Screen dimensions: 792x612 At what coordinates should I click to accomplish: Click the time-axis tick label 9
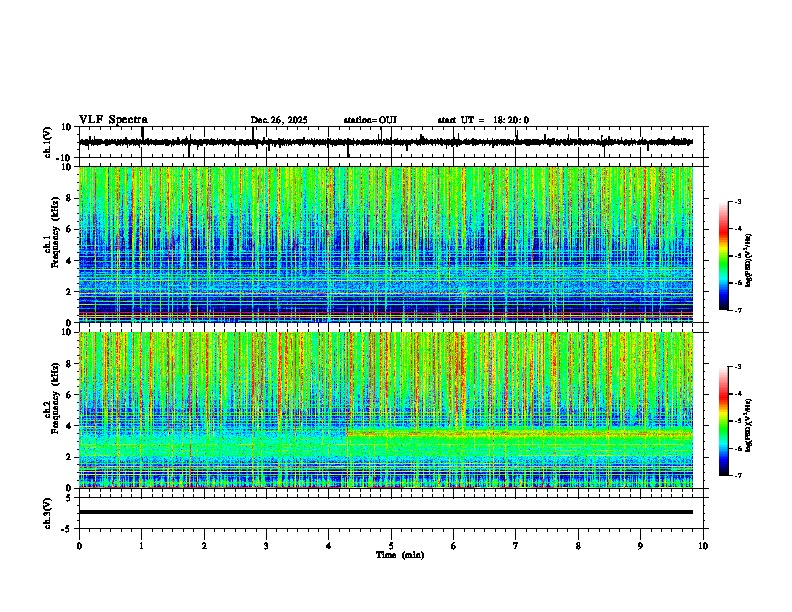pos(640,546)
